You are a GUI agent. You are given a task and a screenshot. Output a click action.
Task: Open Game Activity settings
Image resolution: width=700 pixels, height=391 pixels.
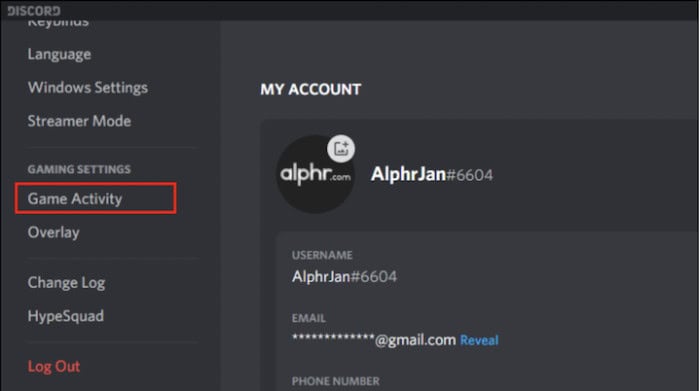[96, 198]
